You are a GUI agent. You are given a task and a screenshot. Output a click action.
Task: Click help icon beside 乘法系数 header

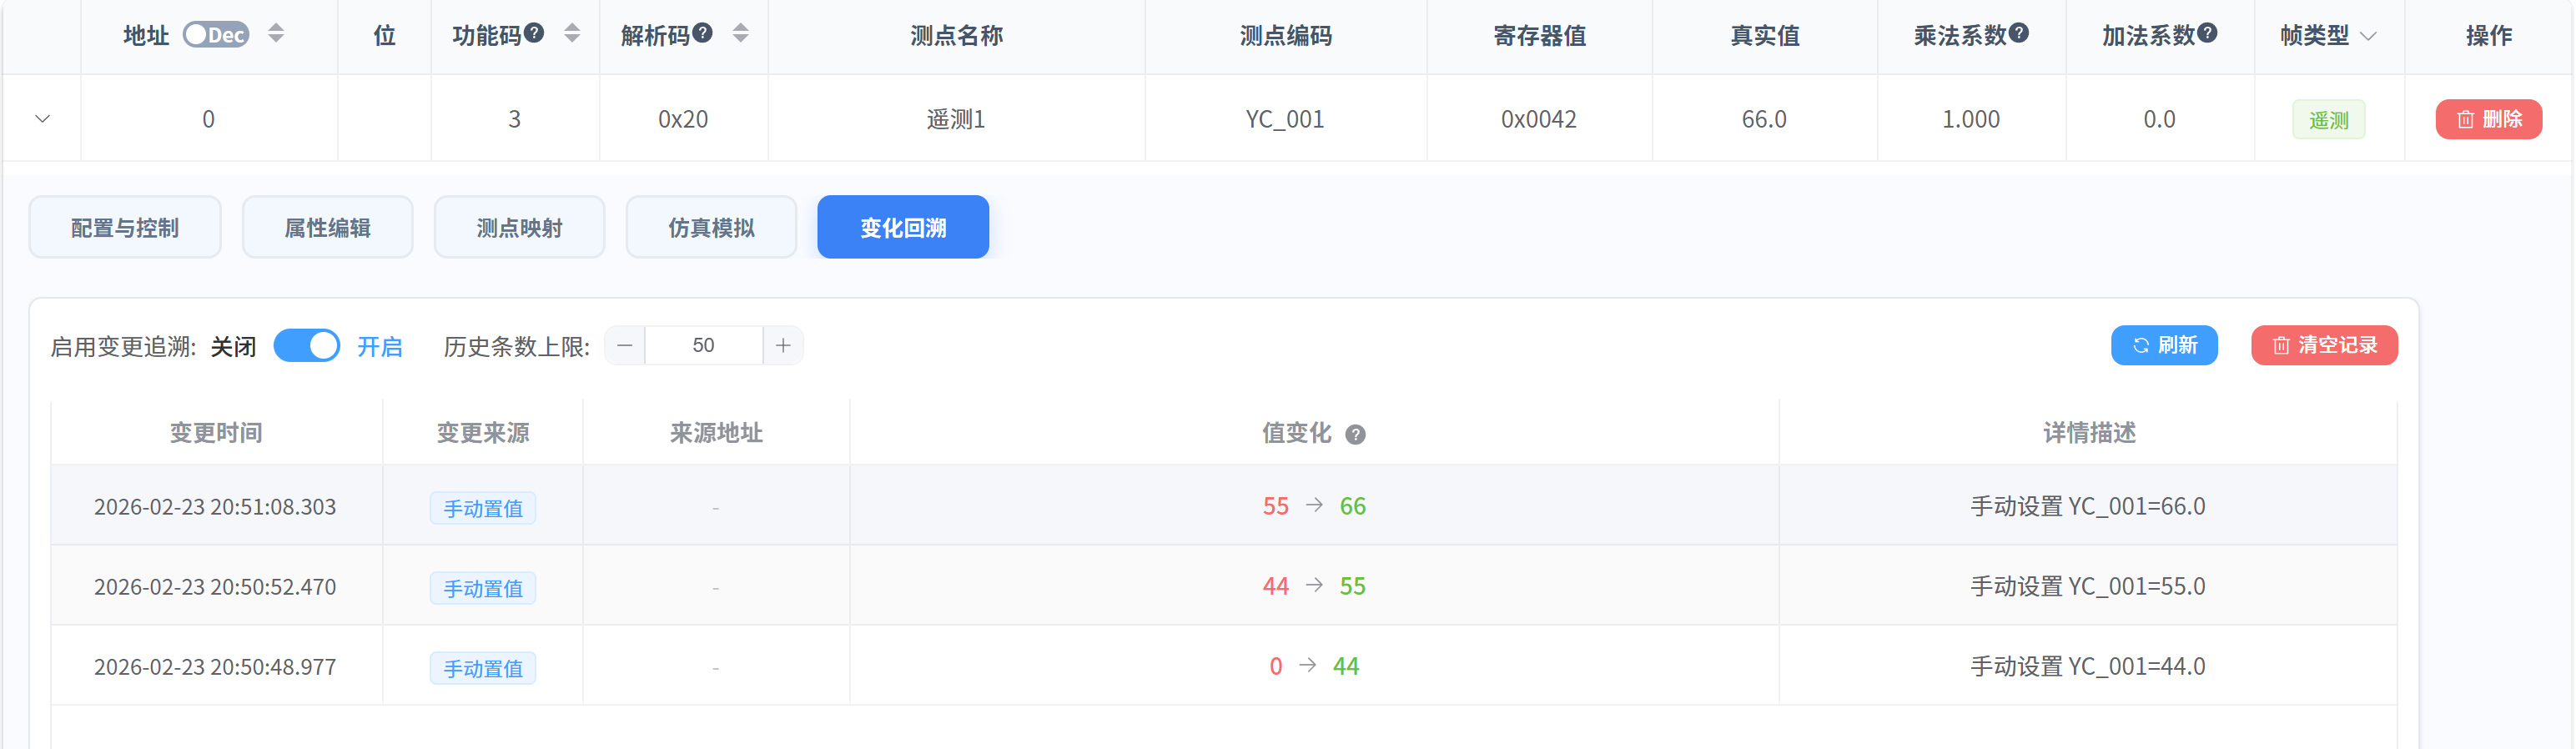(x=2019, y=33)
